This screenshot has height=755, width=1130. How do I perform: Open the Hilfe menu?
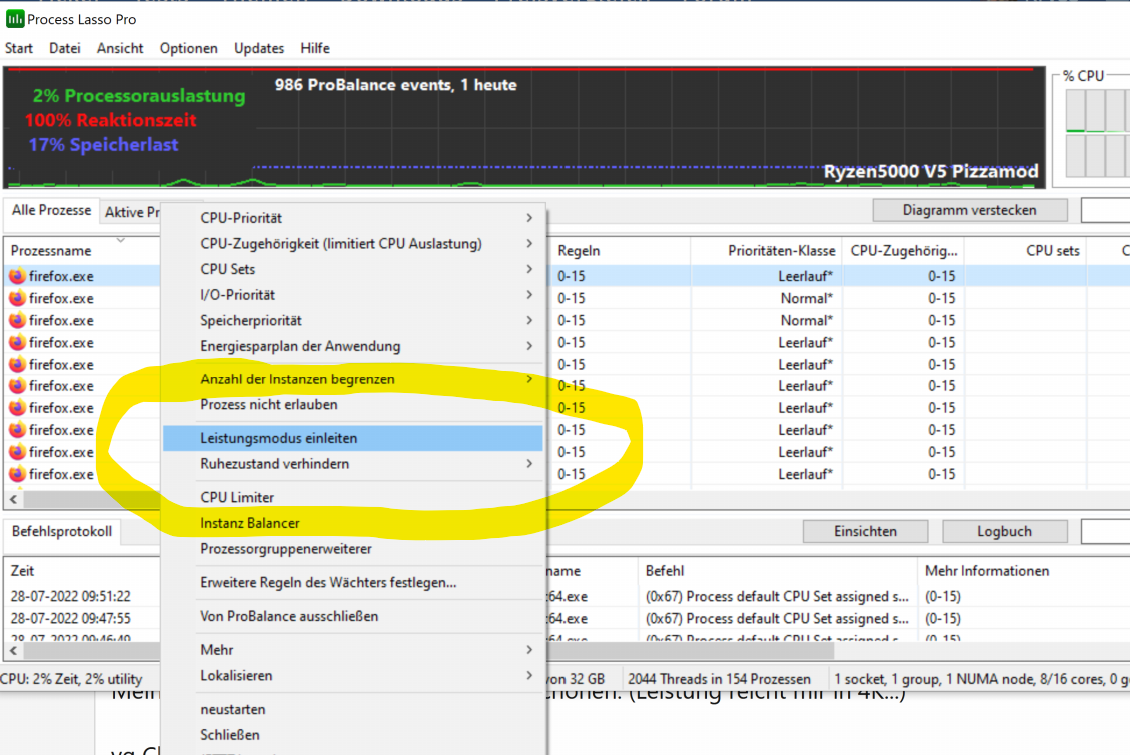coord(315,48)
